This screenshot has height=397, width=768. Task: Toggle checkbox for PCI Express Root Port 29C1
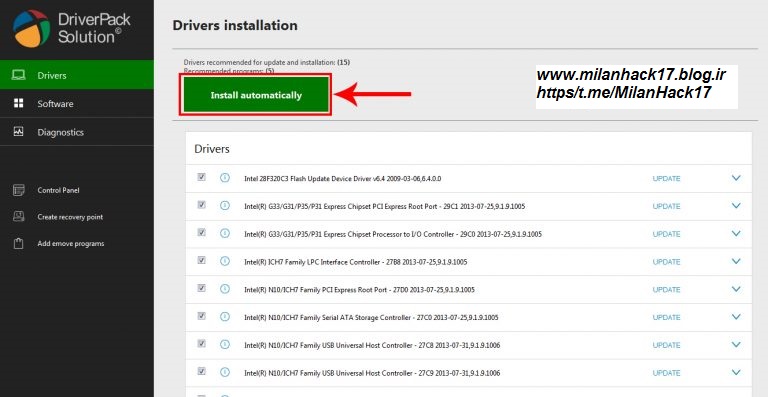pos(201,205)
